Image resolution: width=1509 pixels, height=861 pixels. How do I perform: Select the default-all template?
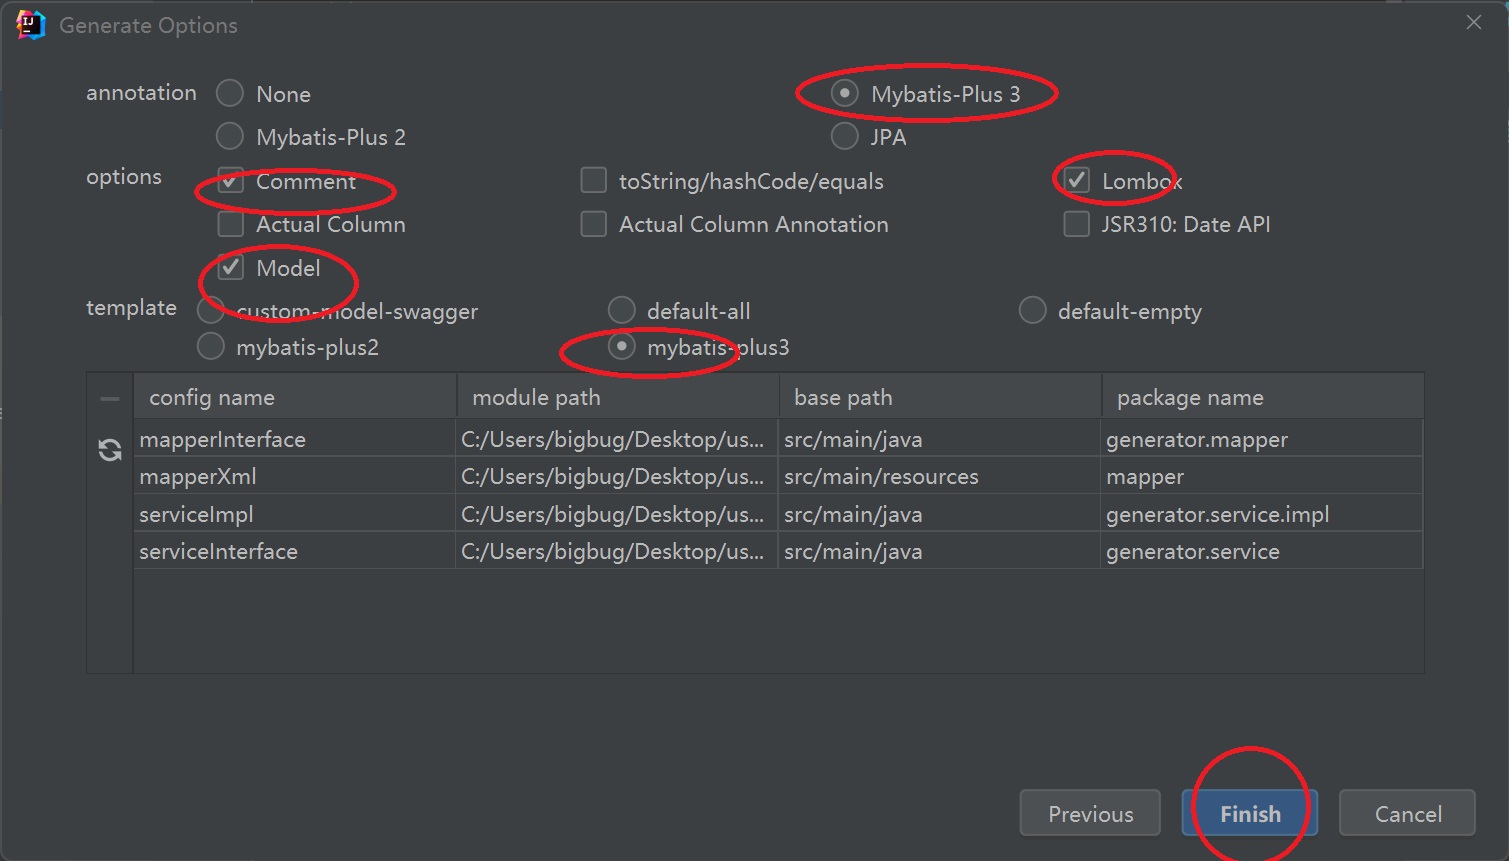click(622, 311)
